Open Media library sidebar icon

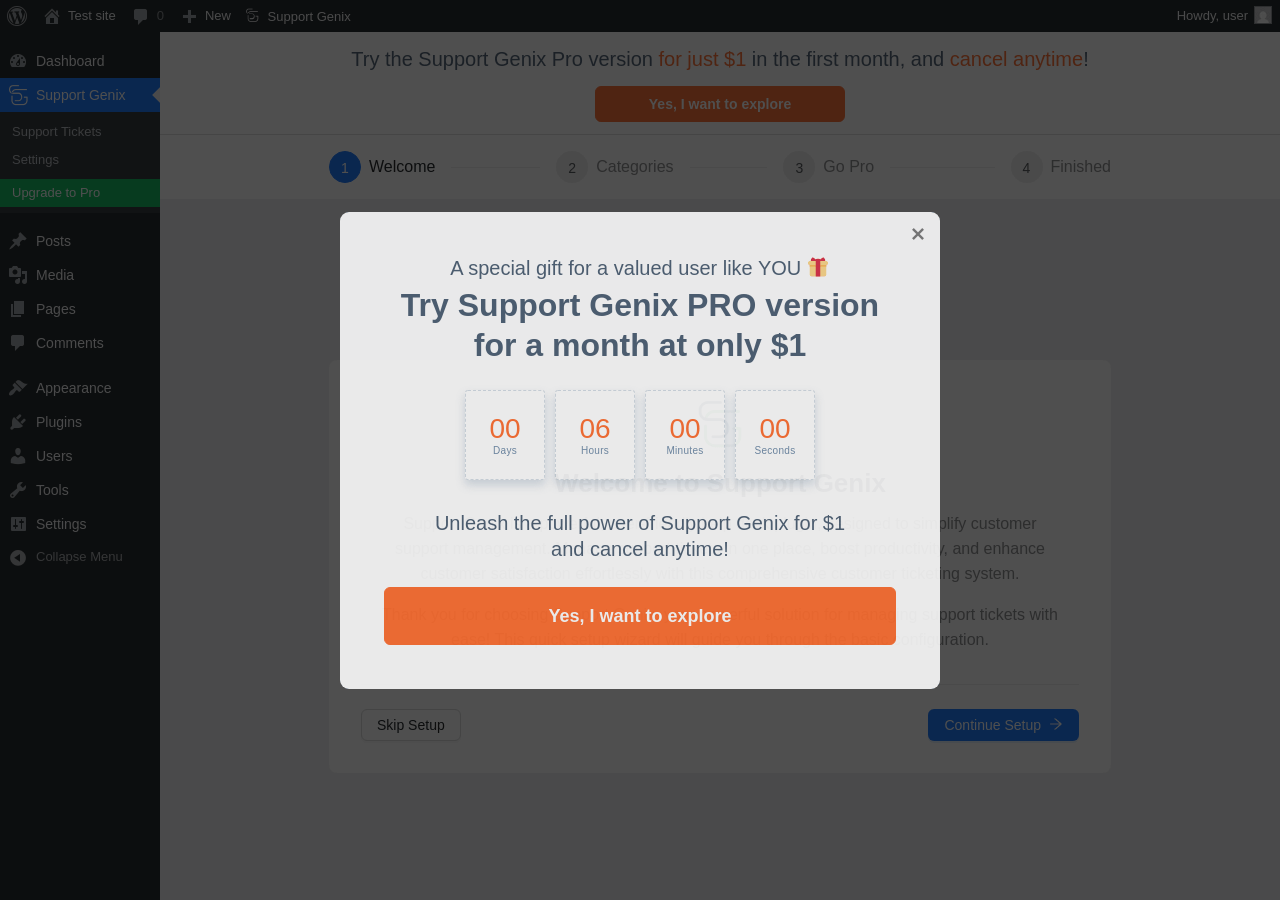tap(18, 275)
